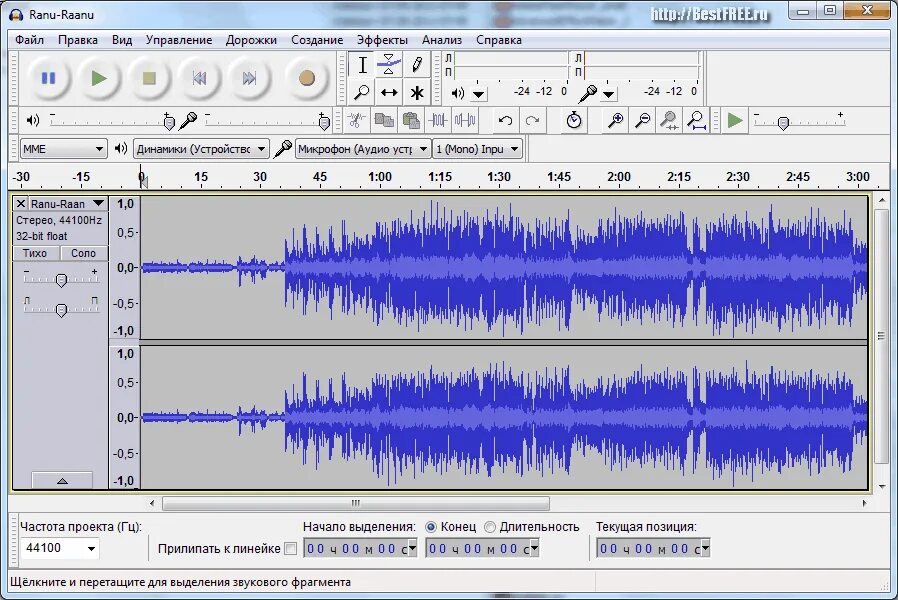Zoom out with the minus magnifier
898x600 pixels.
(643, 120)
